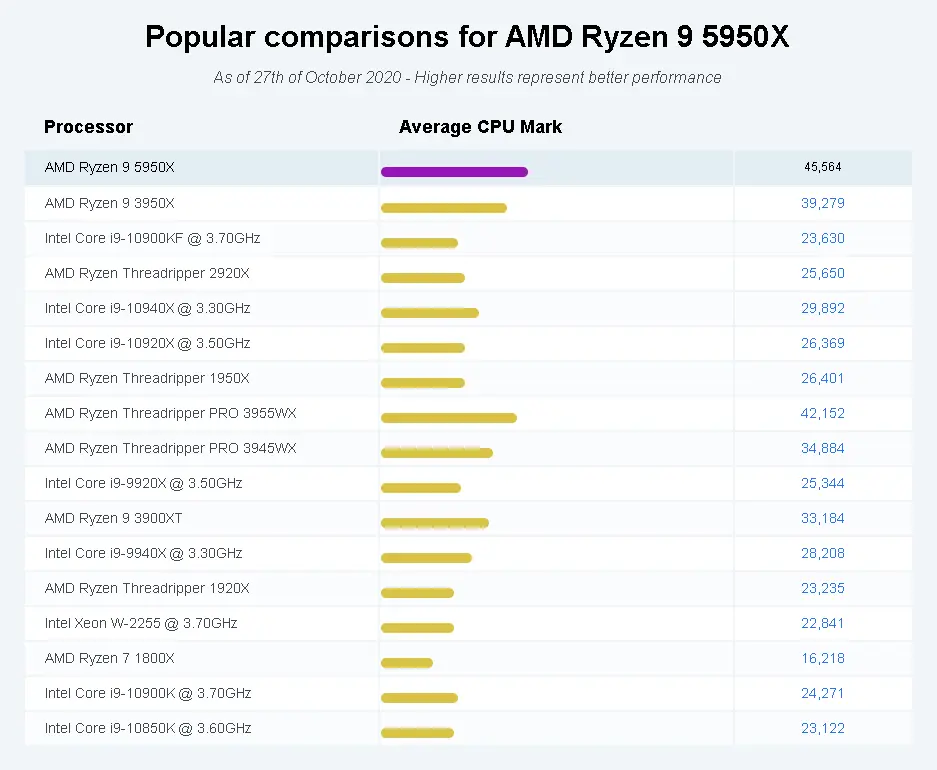Image resolution: width=937 pixels, height=770 pixels.
Task: Click AMD Ryzen Threadripper 1920X name
Action: 147,588
